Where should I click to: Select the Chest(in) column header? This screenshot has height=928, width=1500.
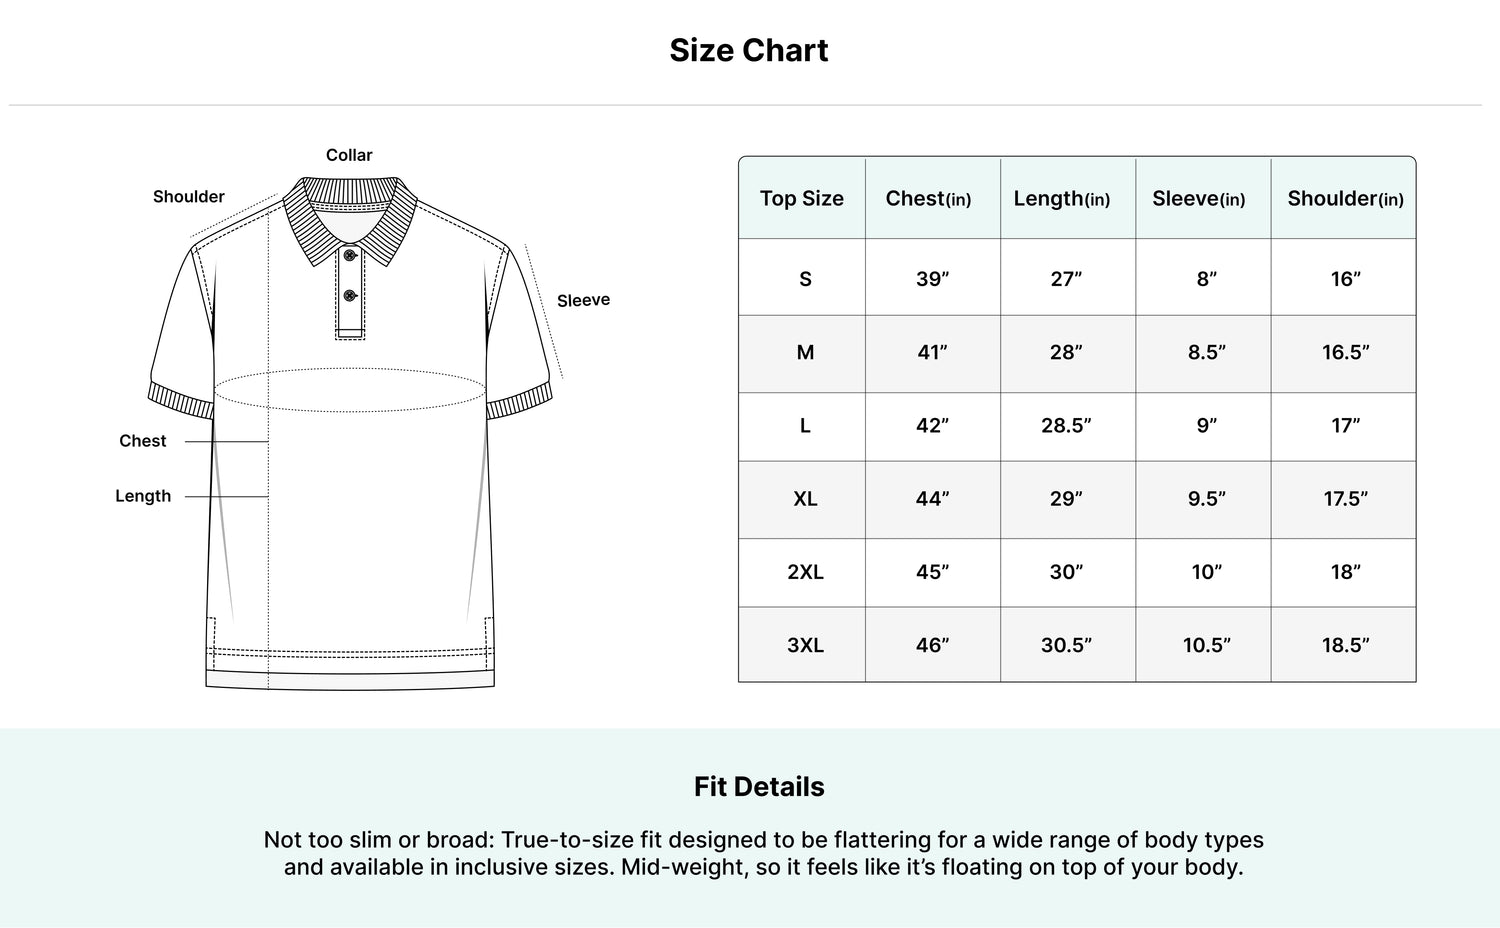tap(928, 198)
